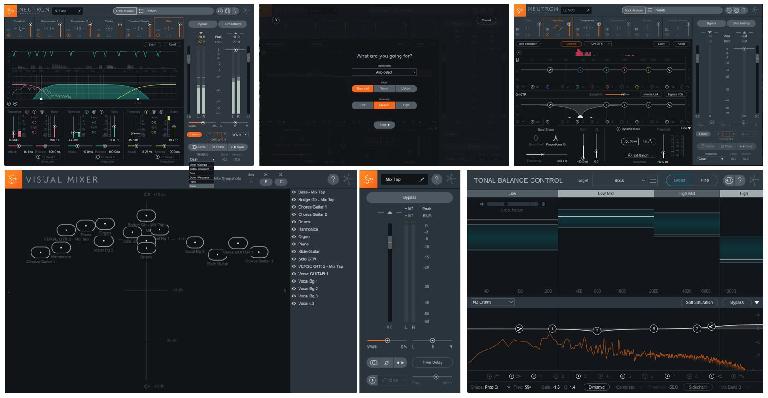Select the Chorus Guitar 2 node in the mixer

coord(259,253)
